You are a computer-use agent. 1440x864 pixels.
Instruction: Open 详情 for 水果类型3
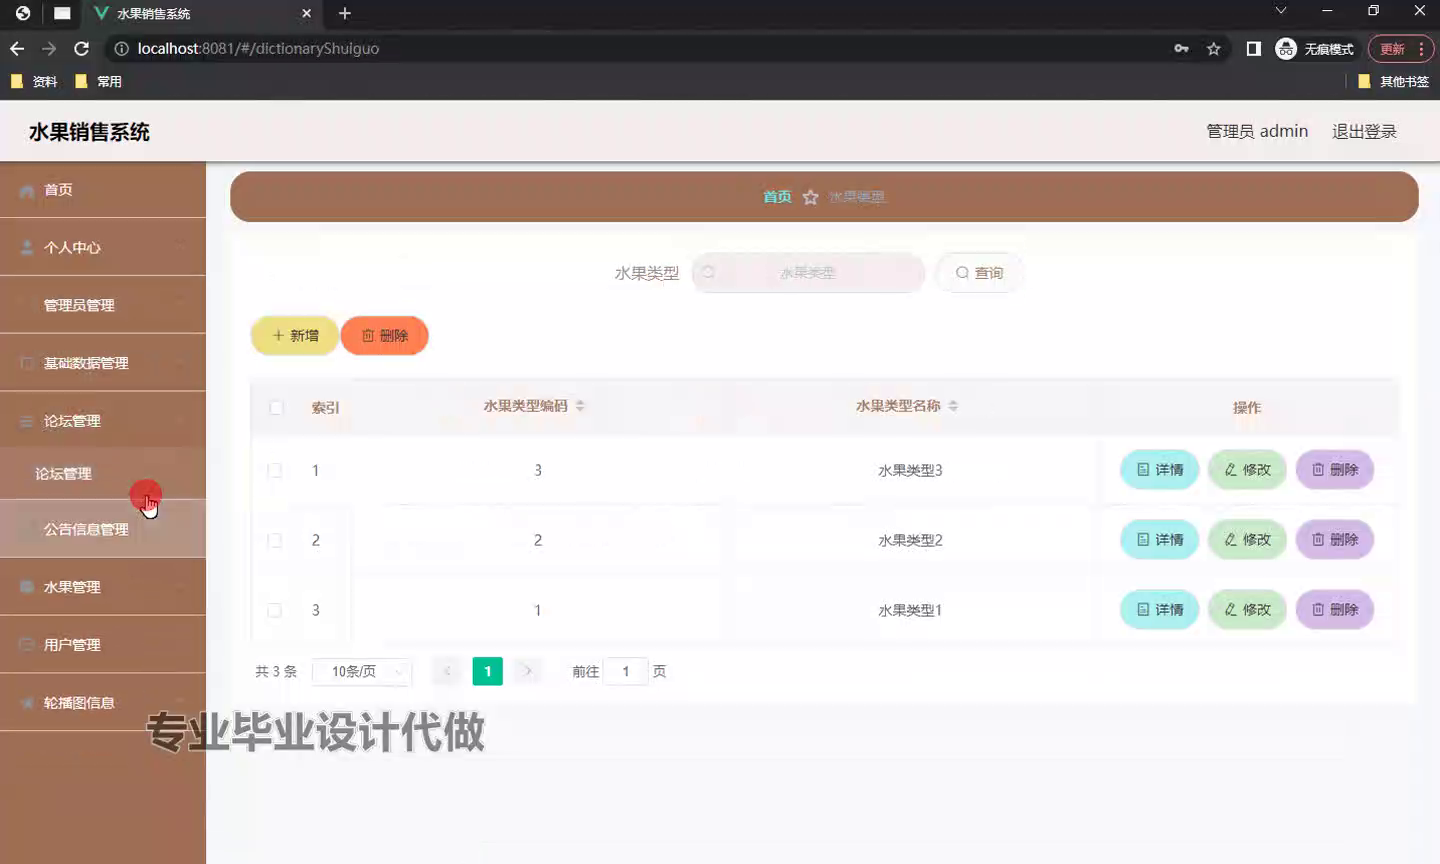click(x=1160, y=470)
